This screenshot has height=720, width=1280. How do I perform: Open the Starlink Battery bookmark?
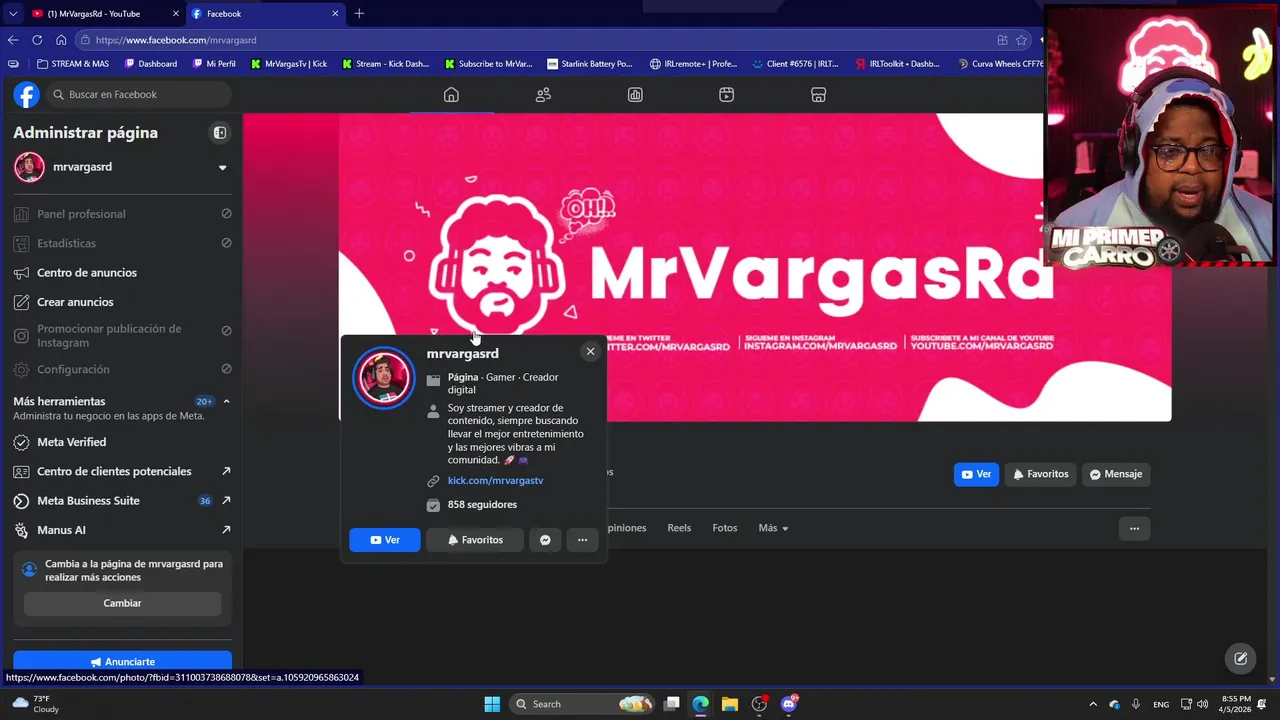(x=590, y=63)
